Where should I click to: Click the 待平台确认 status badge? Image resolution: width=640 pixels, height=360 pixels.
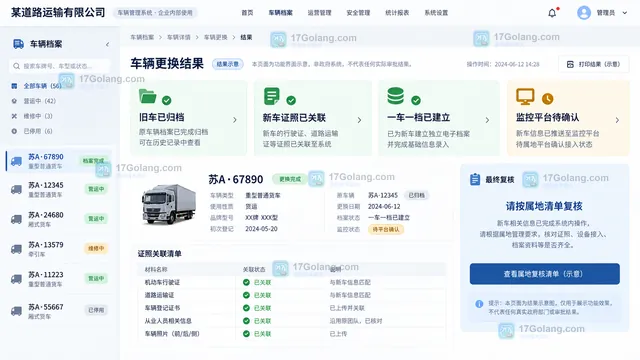point(386,229)
